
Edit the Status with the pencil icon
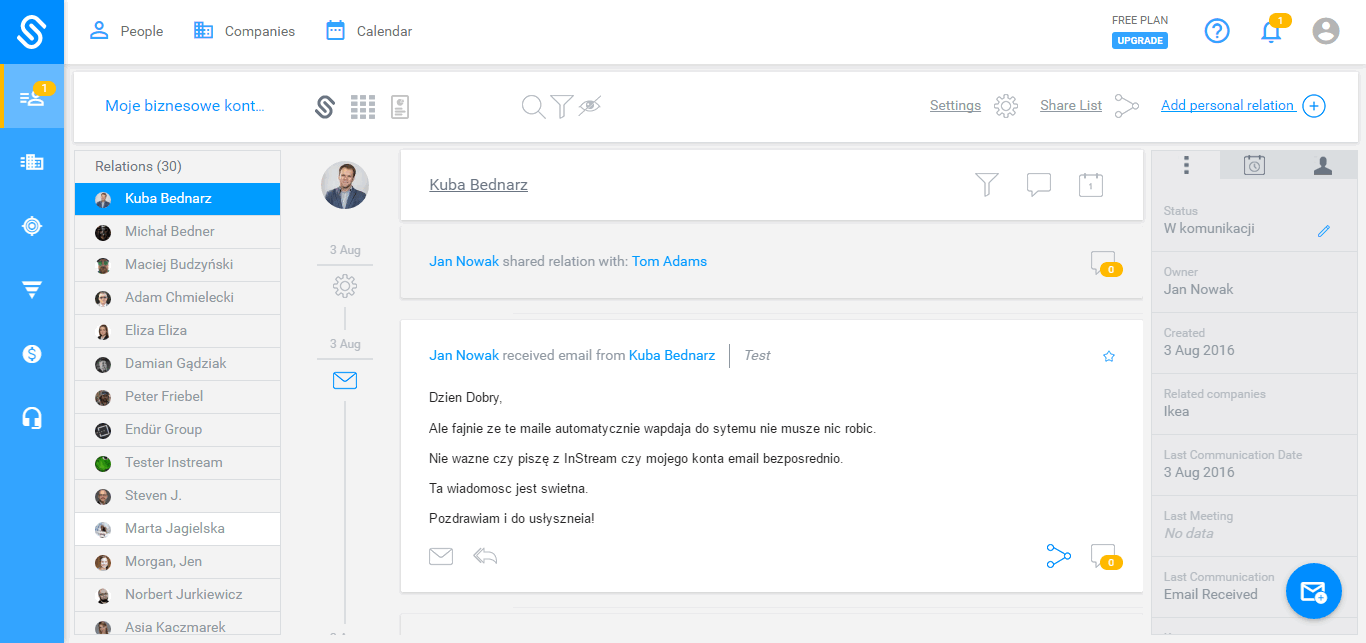tap(1324, 231)
